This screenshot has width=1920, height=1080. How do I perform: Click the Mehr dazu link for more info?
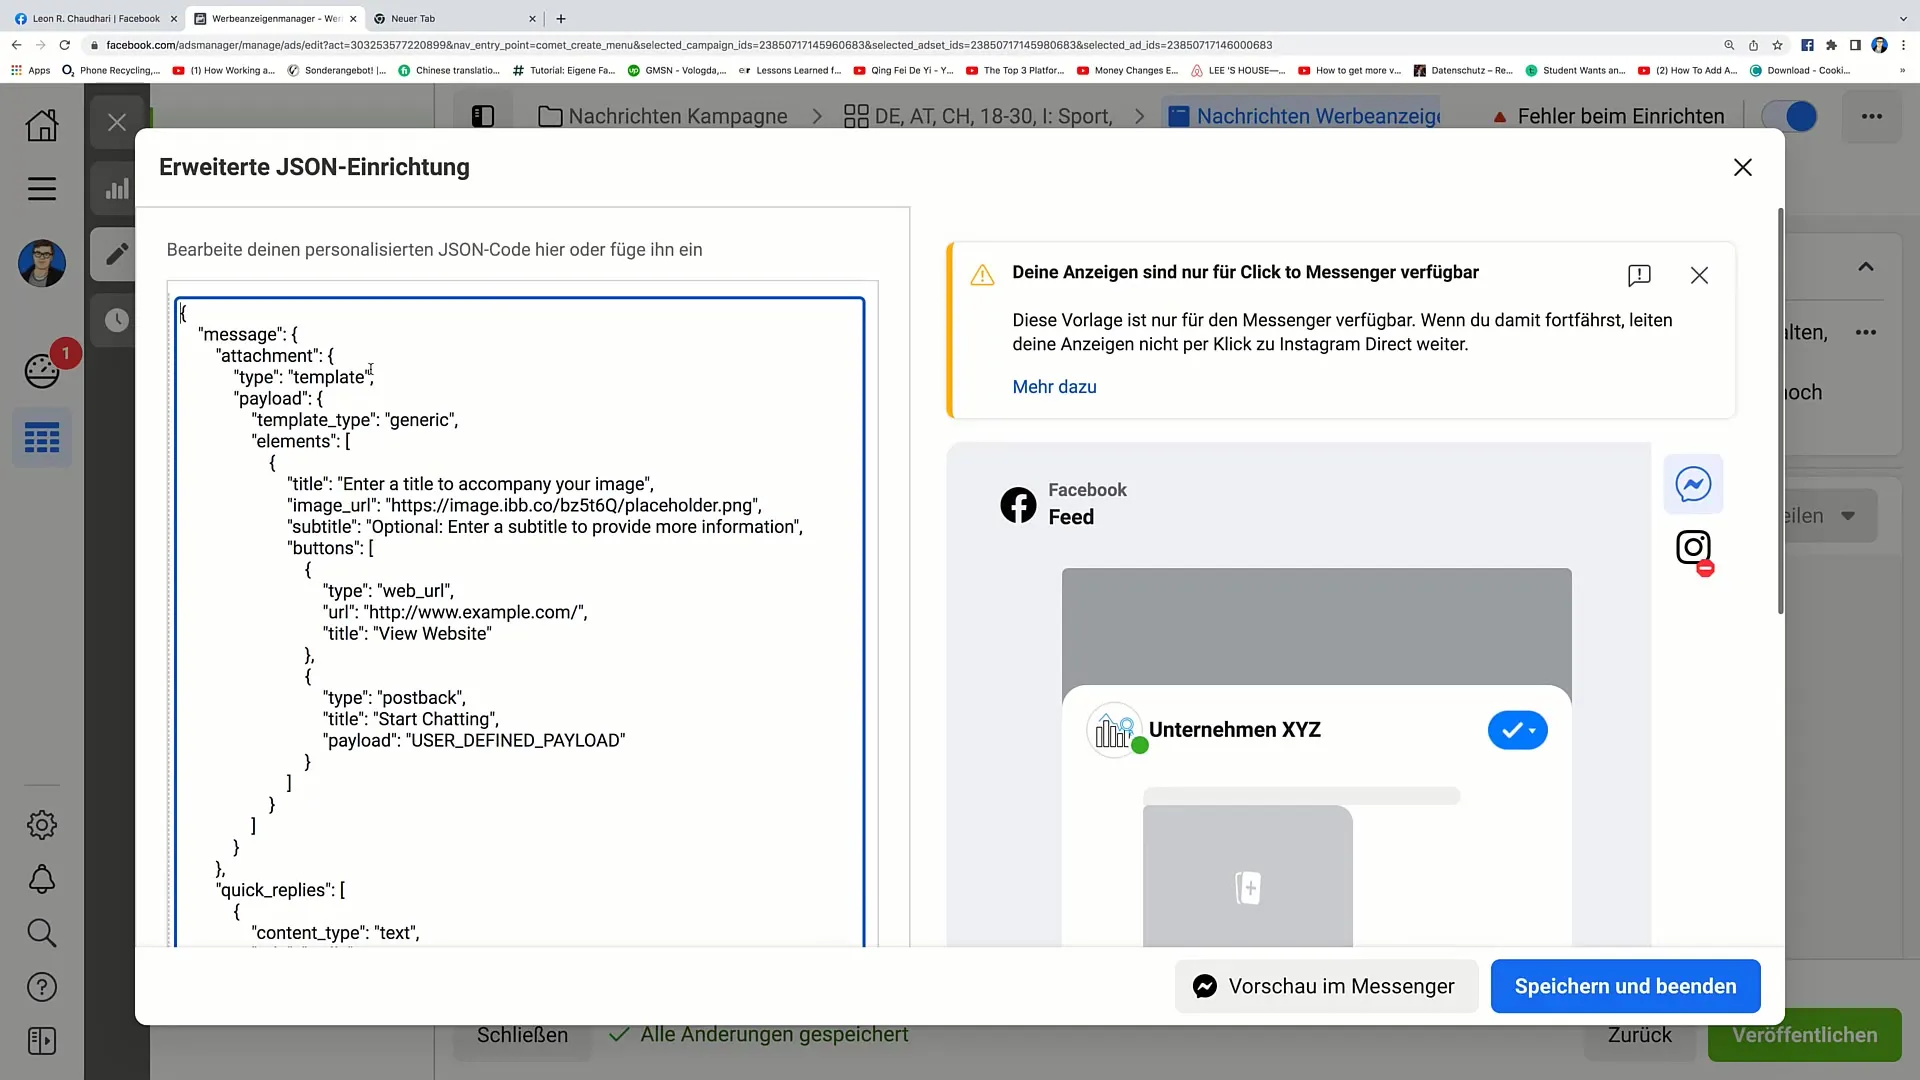point(1055,385)
